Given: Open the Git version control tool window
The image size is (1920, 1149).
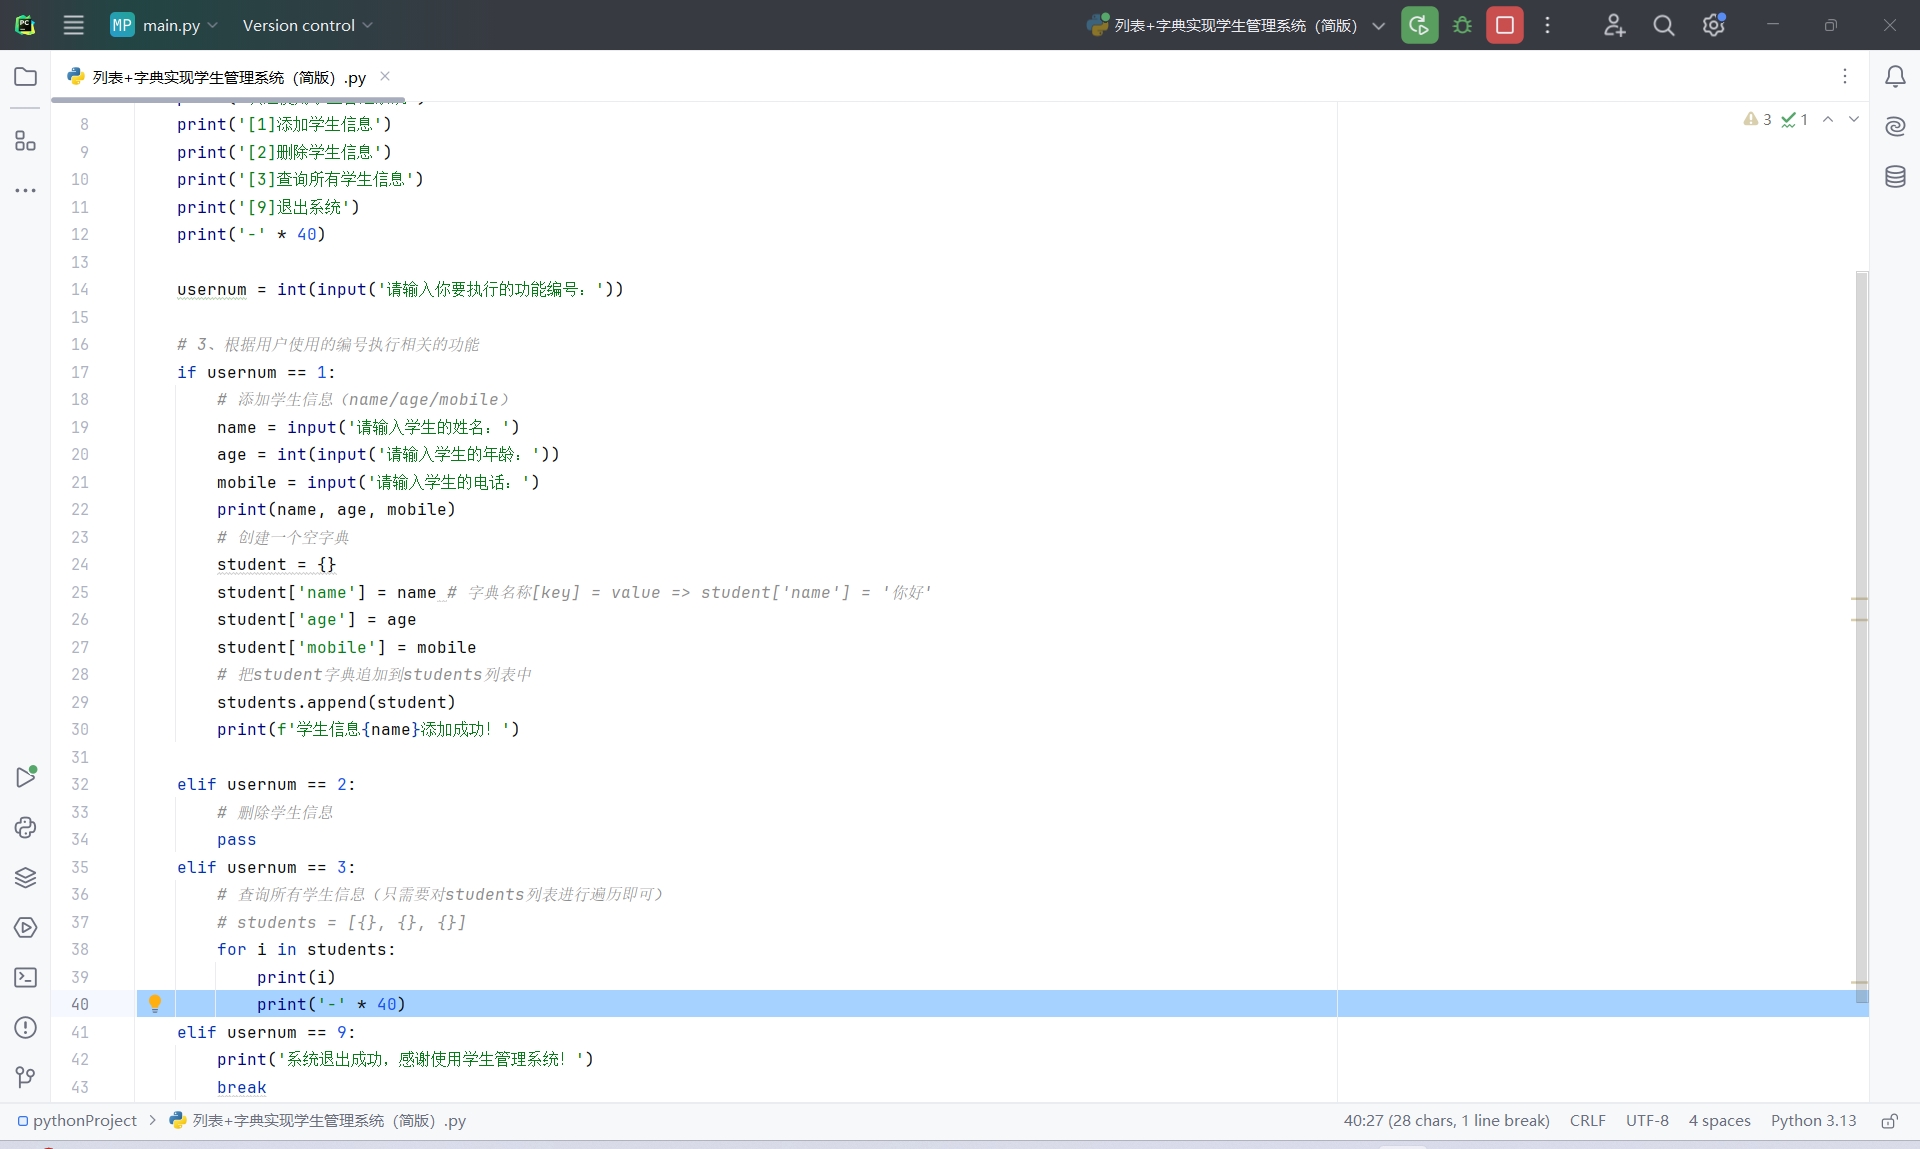Looking at the screenshot, I should [26, 1077].
